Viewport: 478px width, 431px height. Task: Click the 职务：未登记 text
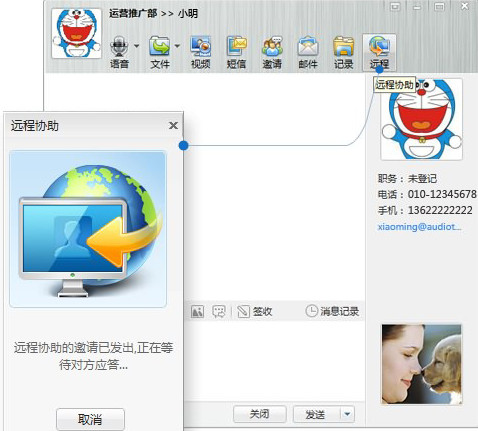[407, 178]
